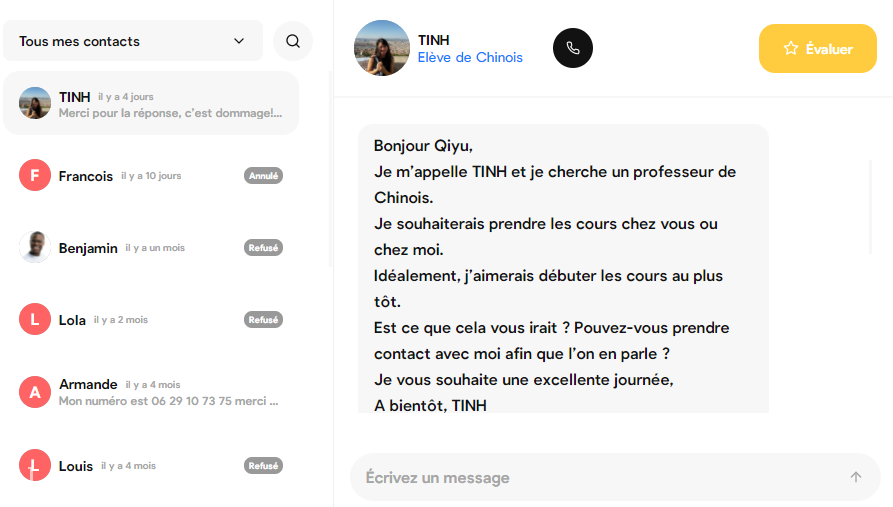Click Benjamin's profile photo
Screen dimensions: 893x507
click(35, 247)
